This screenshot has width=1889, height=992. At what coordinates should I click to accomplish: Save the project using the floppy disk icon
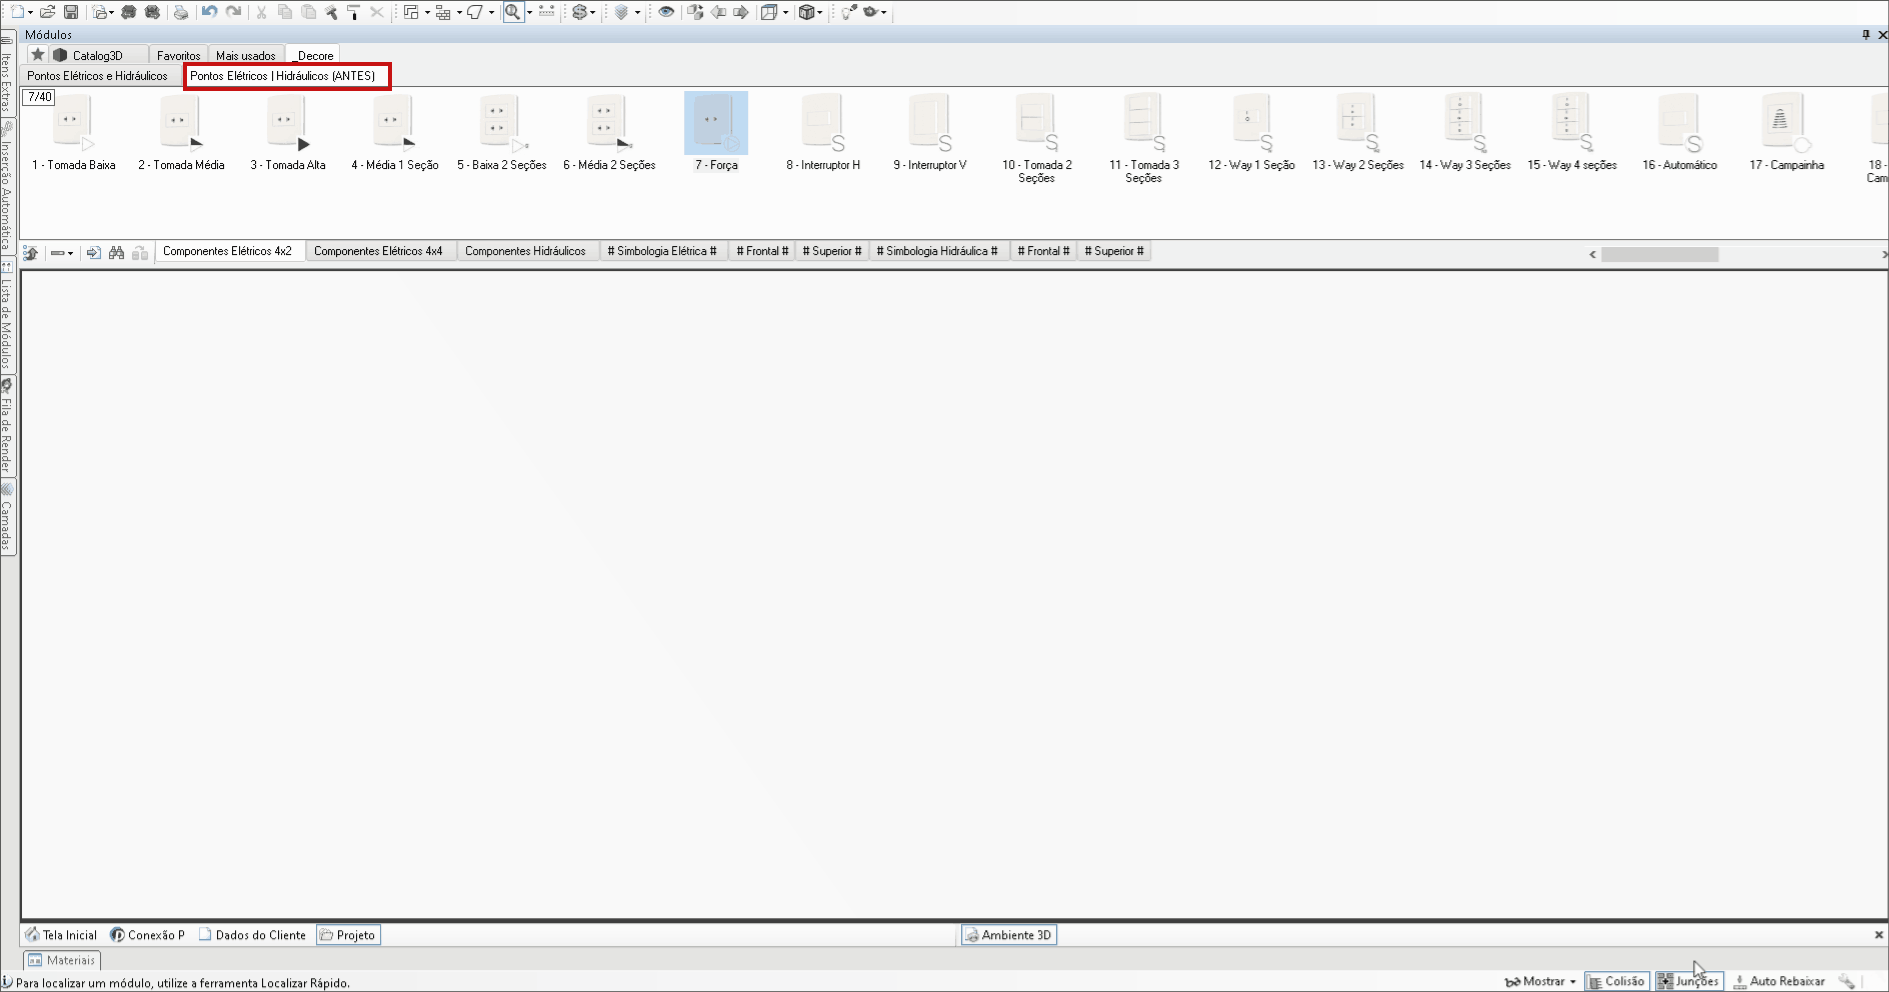71,12
